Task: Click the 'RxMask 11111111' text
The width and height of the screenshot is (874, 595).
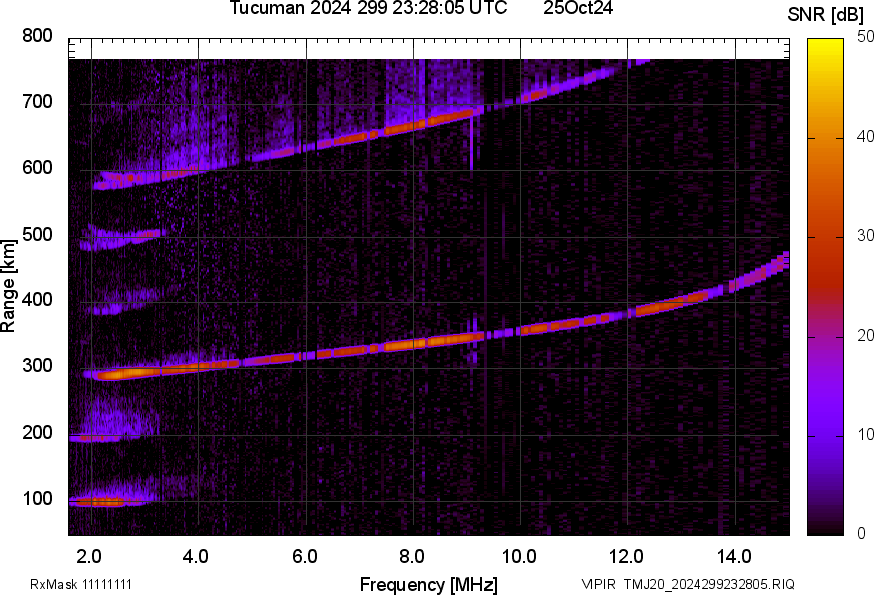Action: click(81, 584)
